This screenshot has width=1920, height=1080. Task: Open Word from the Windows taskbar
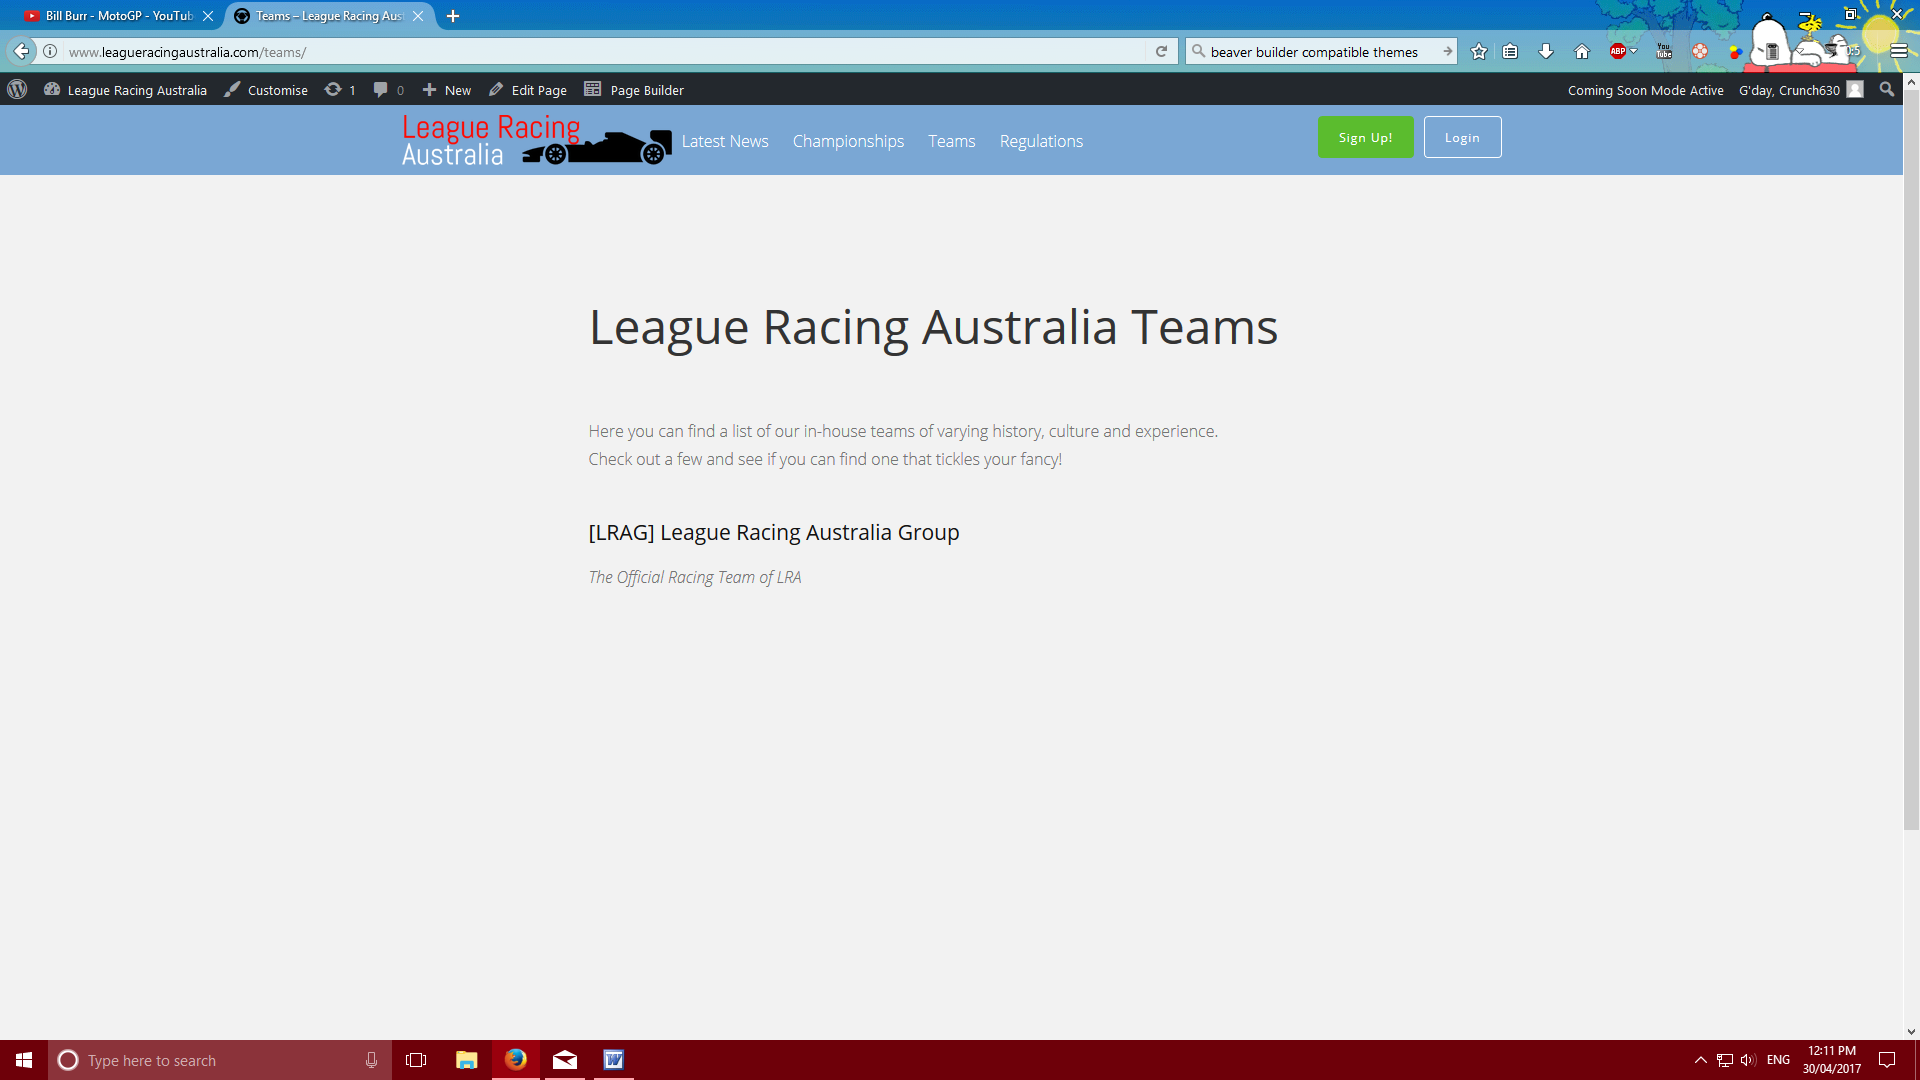click(x=613, y=1060)
